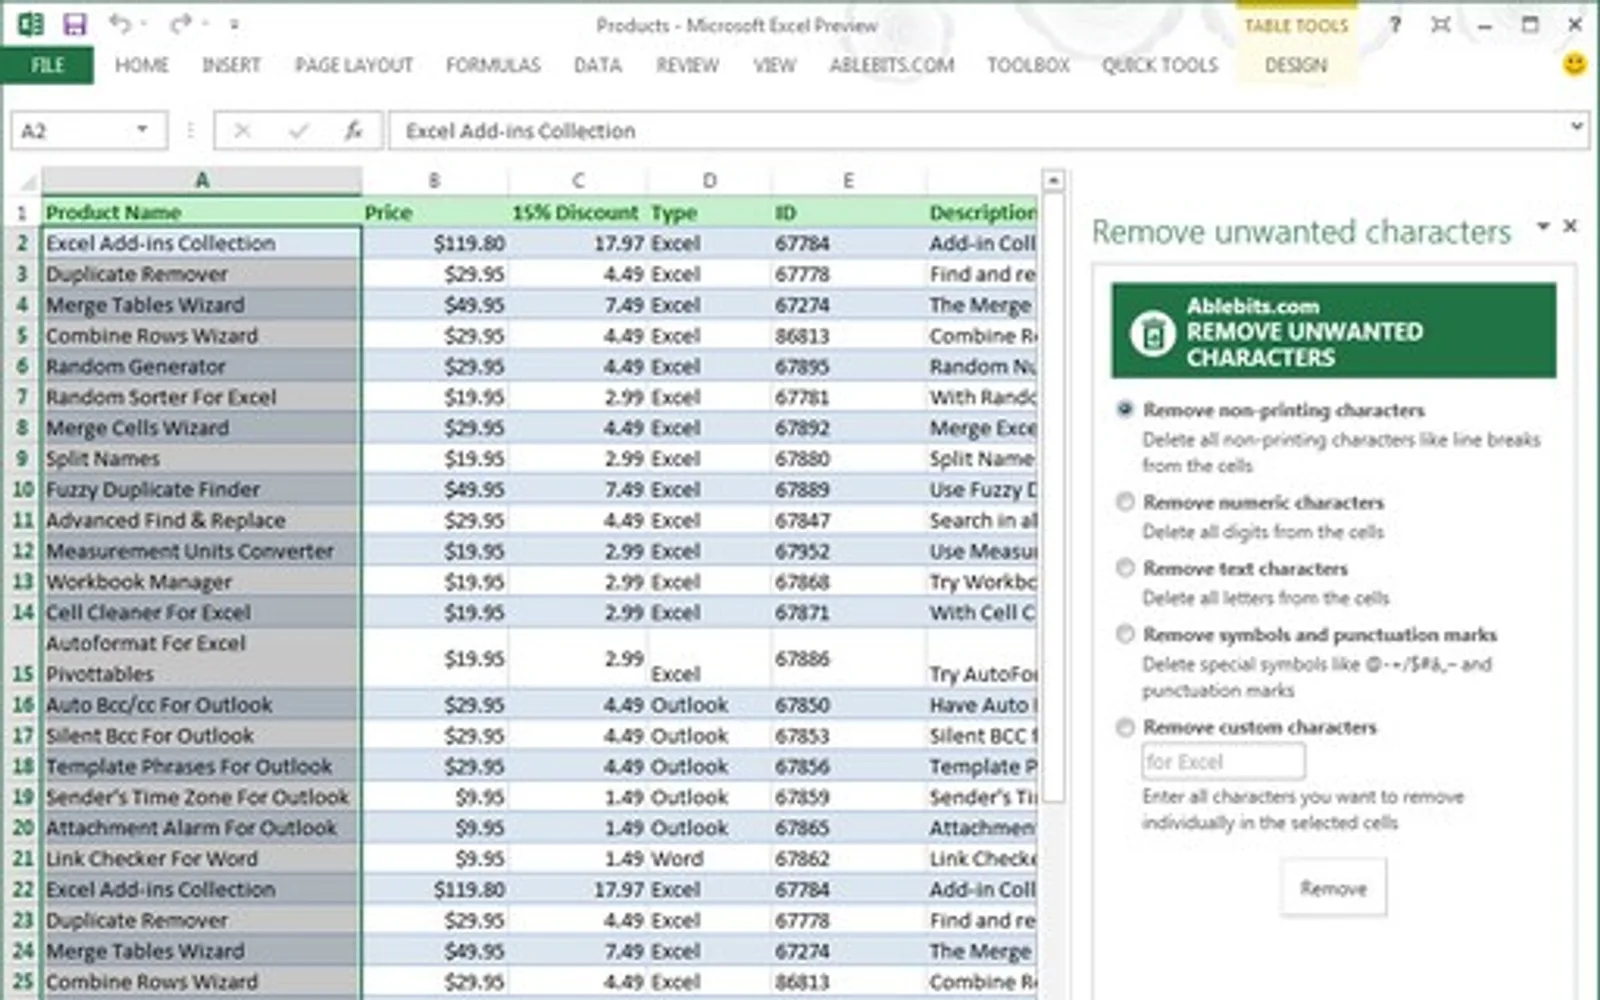Click the Excel application icon
Screen dimensions: 1600x1000
[30, 24]
